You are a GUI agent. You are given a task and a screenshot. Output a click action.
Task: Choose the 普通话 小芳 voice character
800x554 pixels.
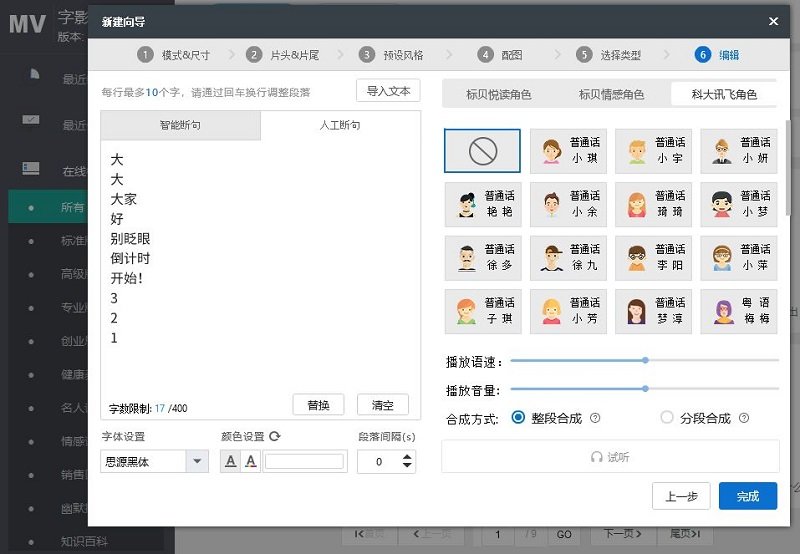click(x=568, y=311)
